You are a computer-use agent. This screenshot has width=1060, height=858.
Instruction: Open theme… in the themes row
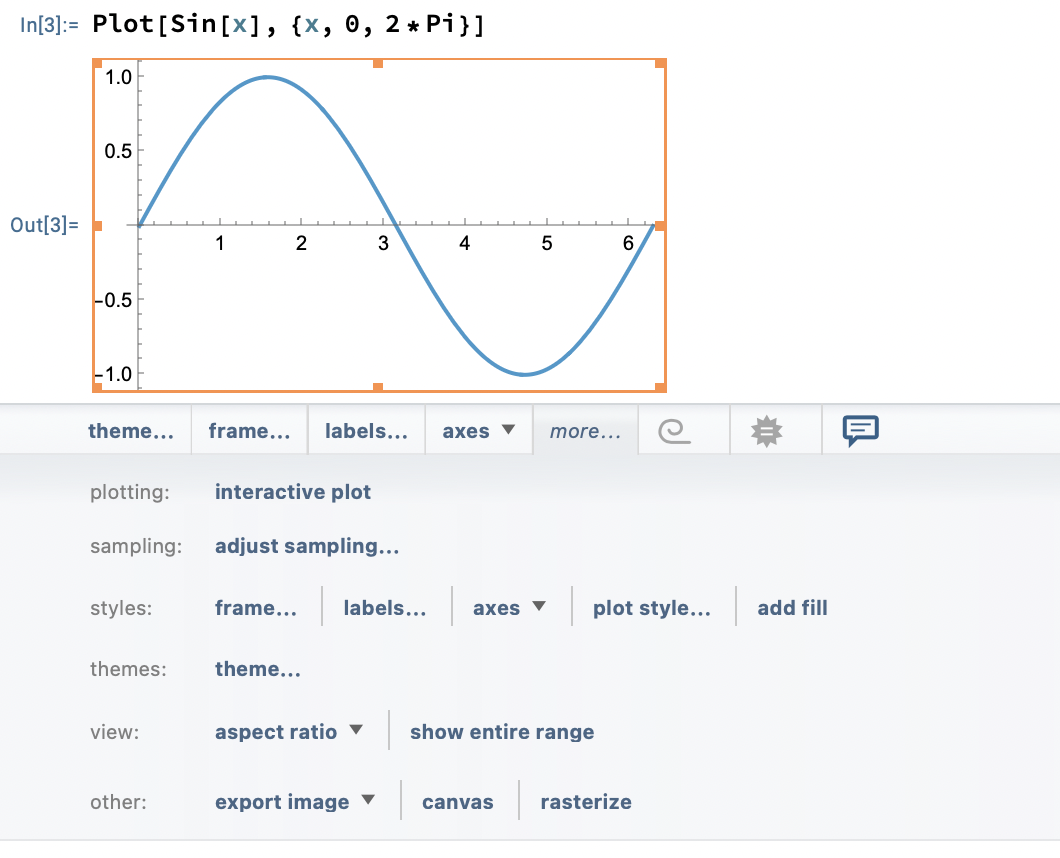[x=257, y=668]
